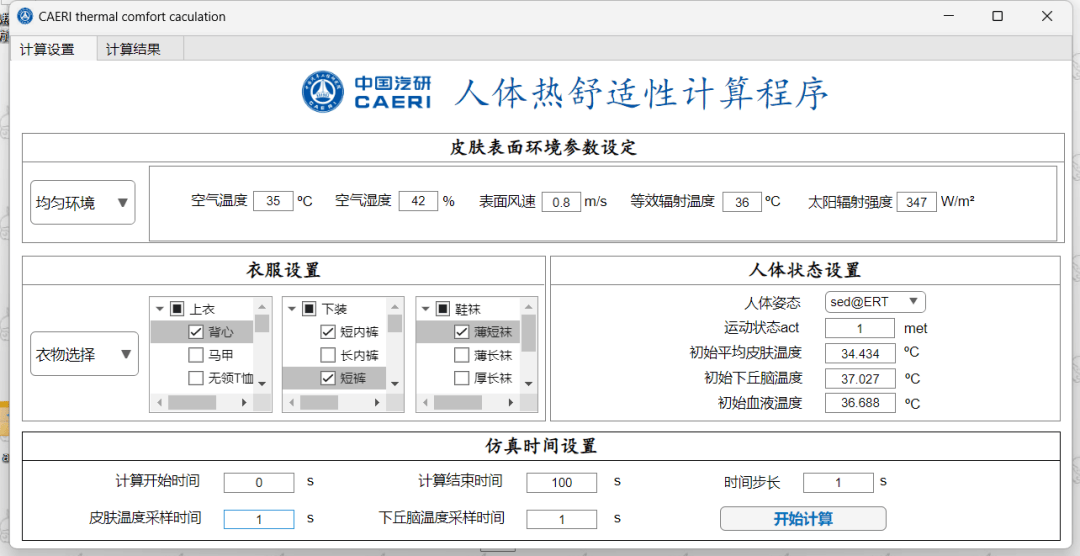Click the CAERI logo in the header

click(x=366, y=92)
